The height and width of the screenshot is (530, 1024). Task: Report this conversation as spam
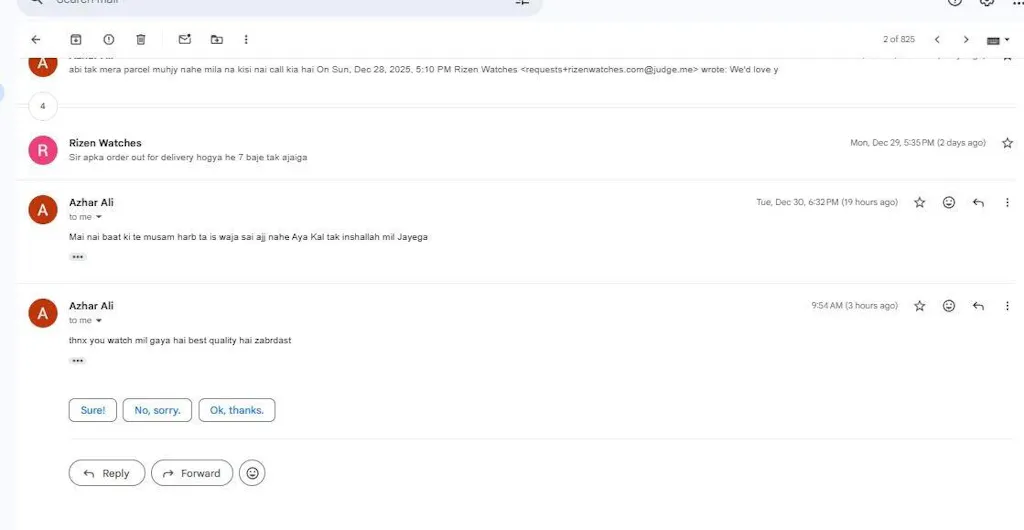point(108,40)
